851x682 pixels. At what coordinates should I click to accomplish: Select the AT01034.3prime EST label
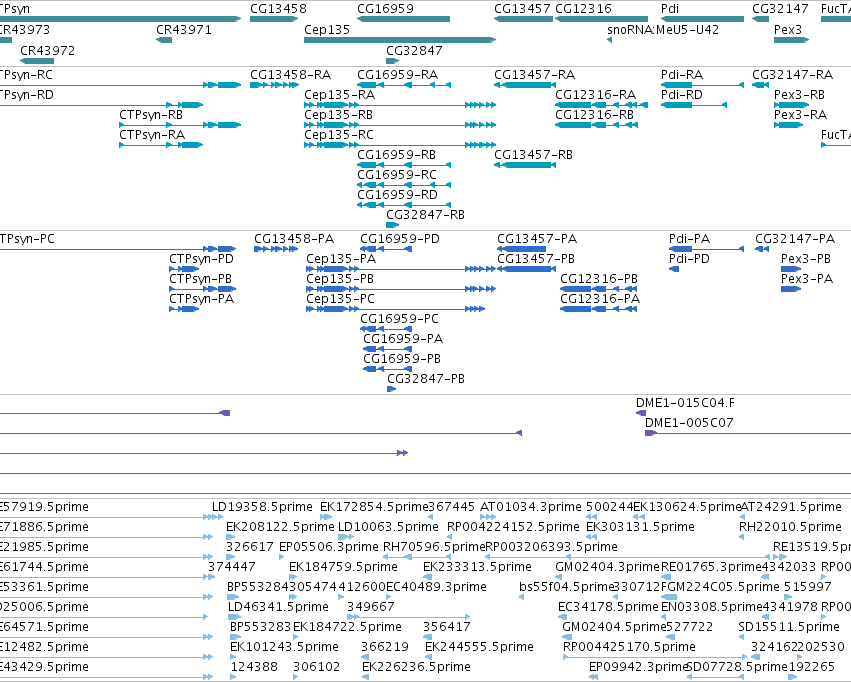click(x=531, y=507)
